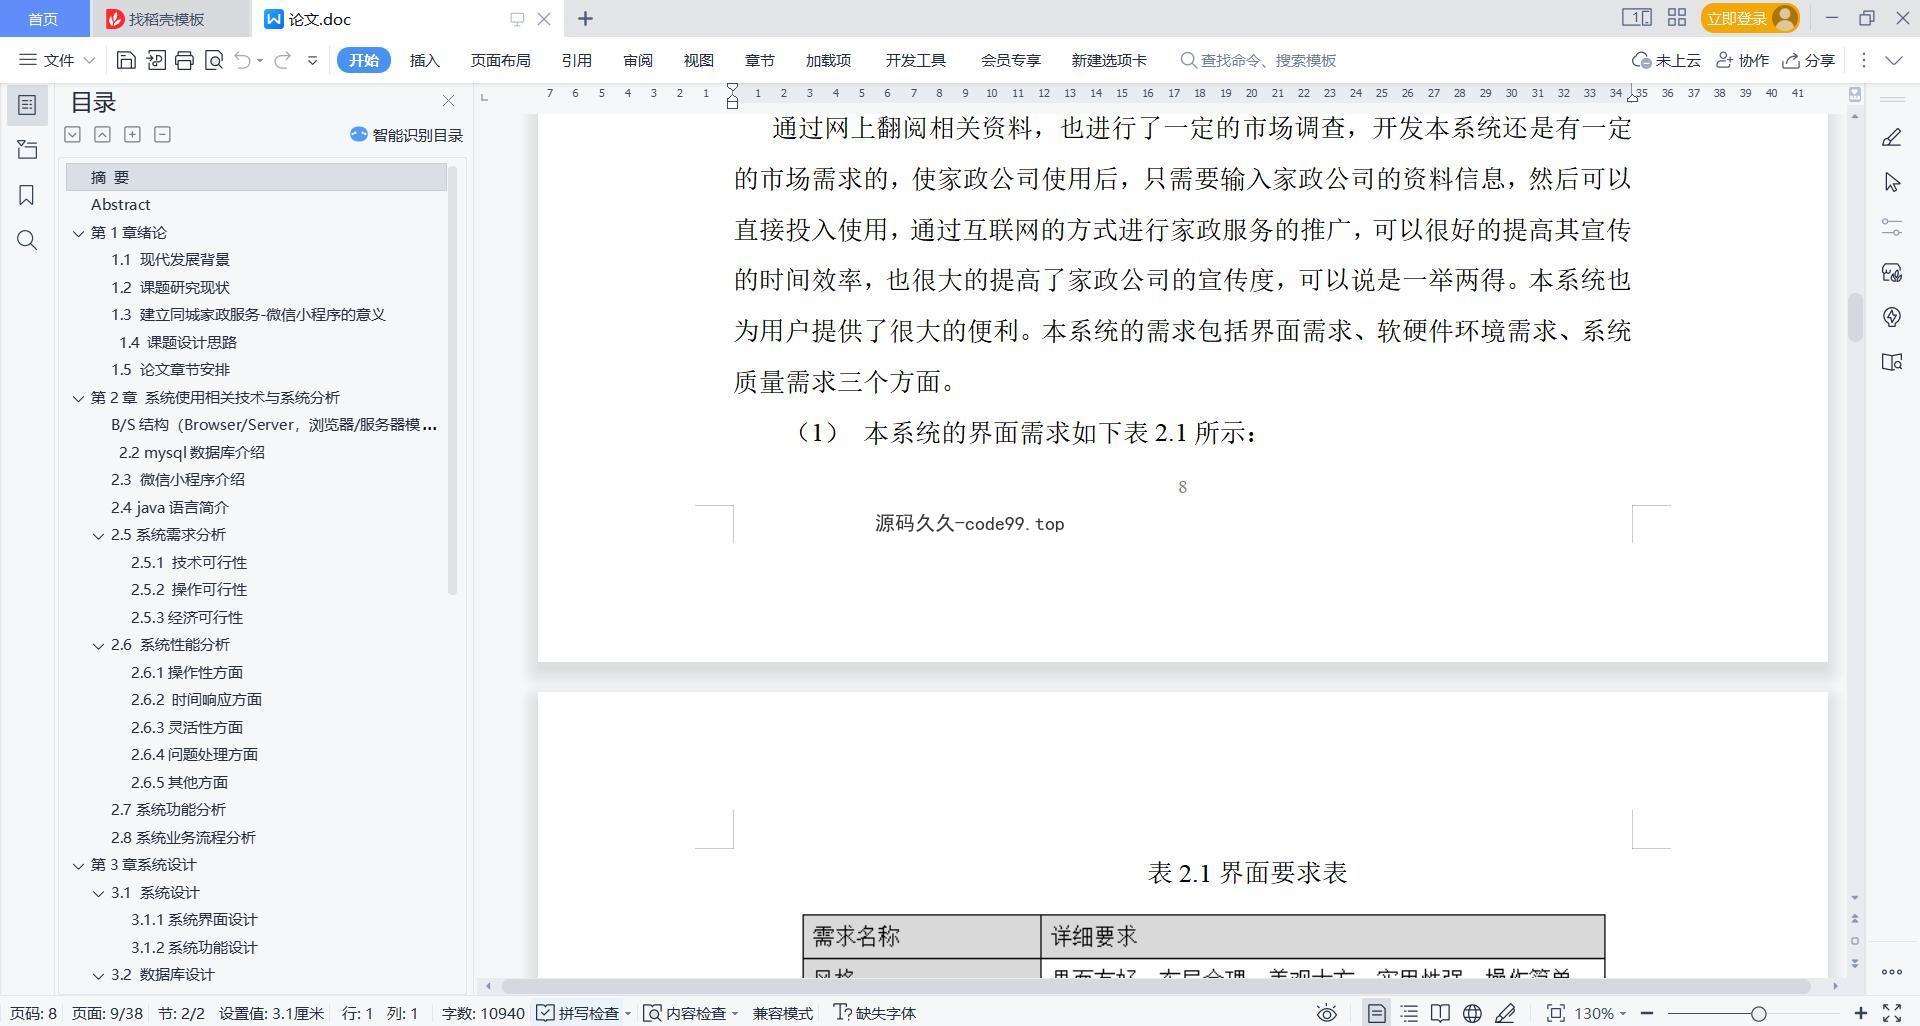
Task: Collapse ribbon chevron at top right
Action: pos(1893,60)
